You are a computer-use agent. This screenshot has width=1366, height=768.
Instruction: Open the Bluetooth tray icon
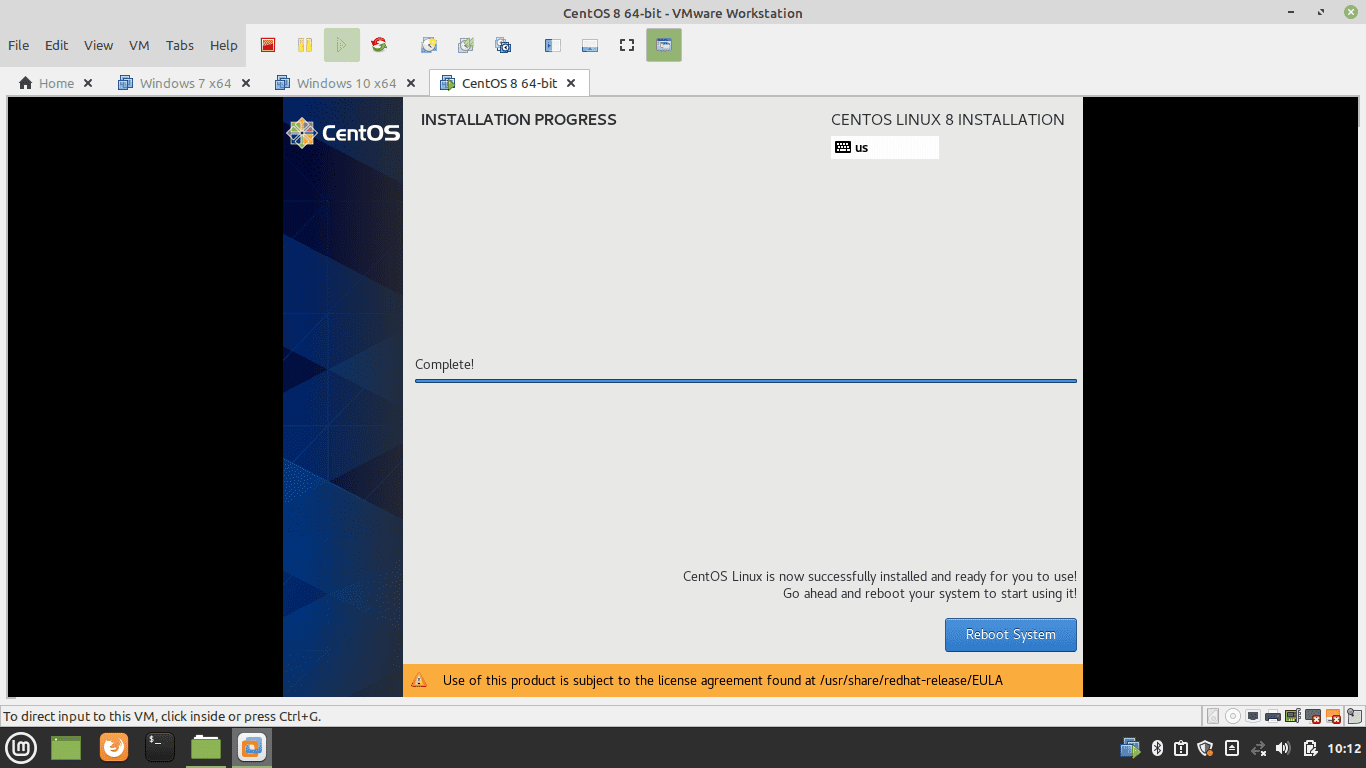click(x=1157, y=748)
